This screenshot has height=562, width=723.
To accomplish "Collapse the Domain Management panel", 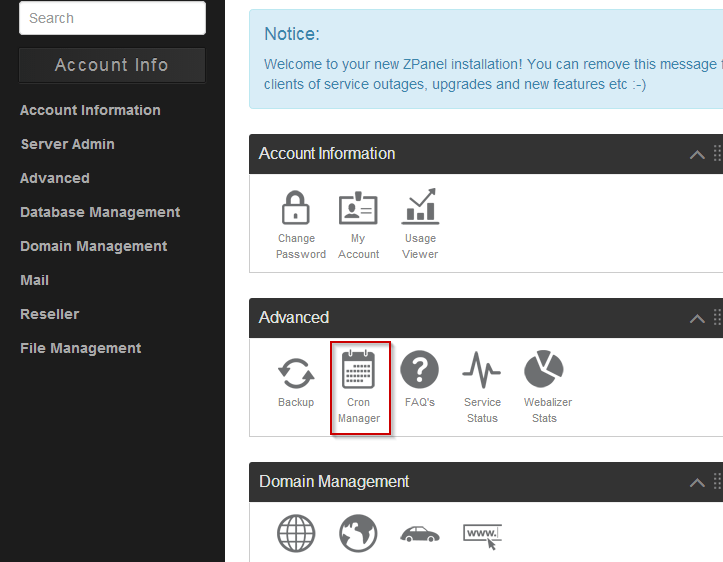I will 697,482.
